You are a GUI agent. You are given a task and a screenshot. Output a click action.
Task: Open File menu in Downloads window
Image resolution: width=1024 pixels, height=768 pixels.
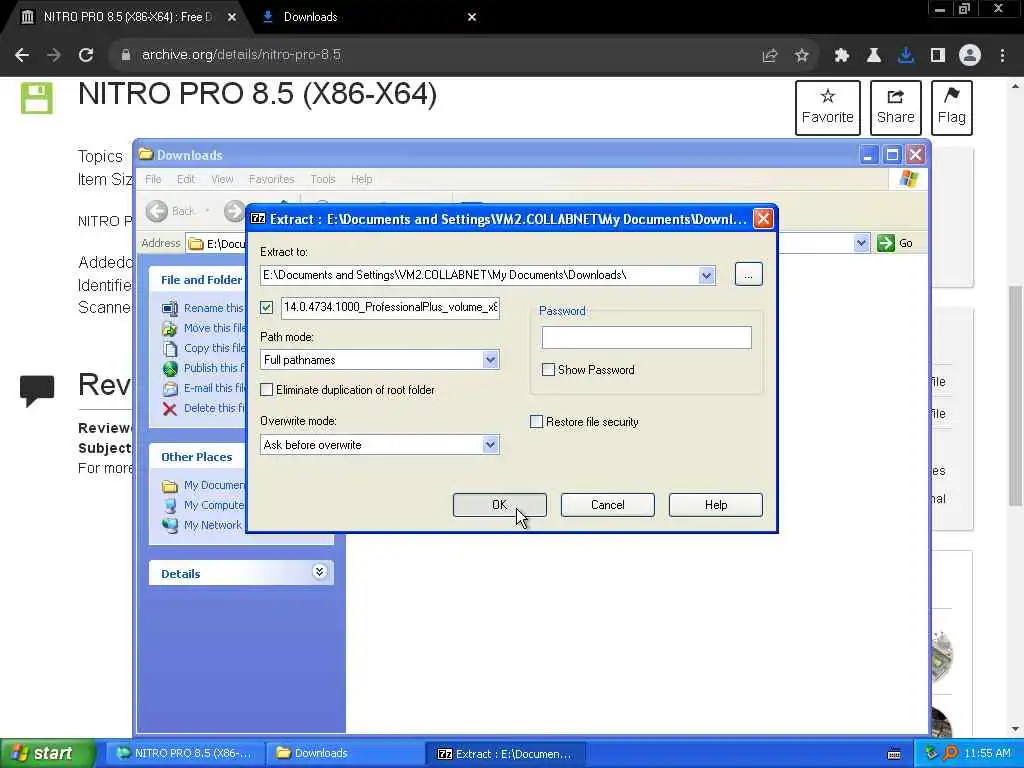click(153, 179)
